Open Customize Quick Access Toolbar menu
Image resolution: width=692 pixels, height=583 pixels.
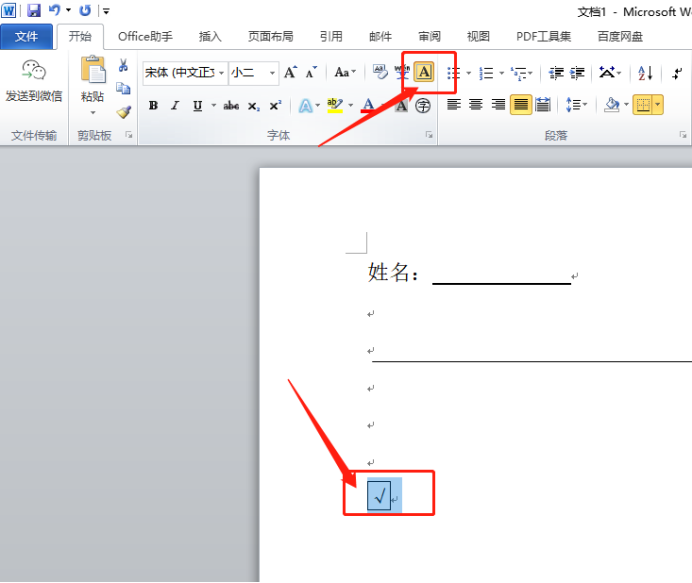pos(106,11)
